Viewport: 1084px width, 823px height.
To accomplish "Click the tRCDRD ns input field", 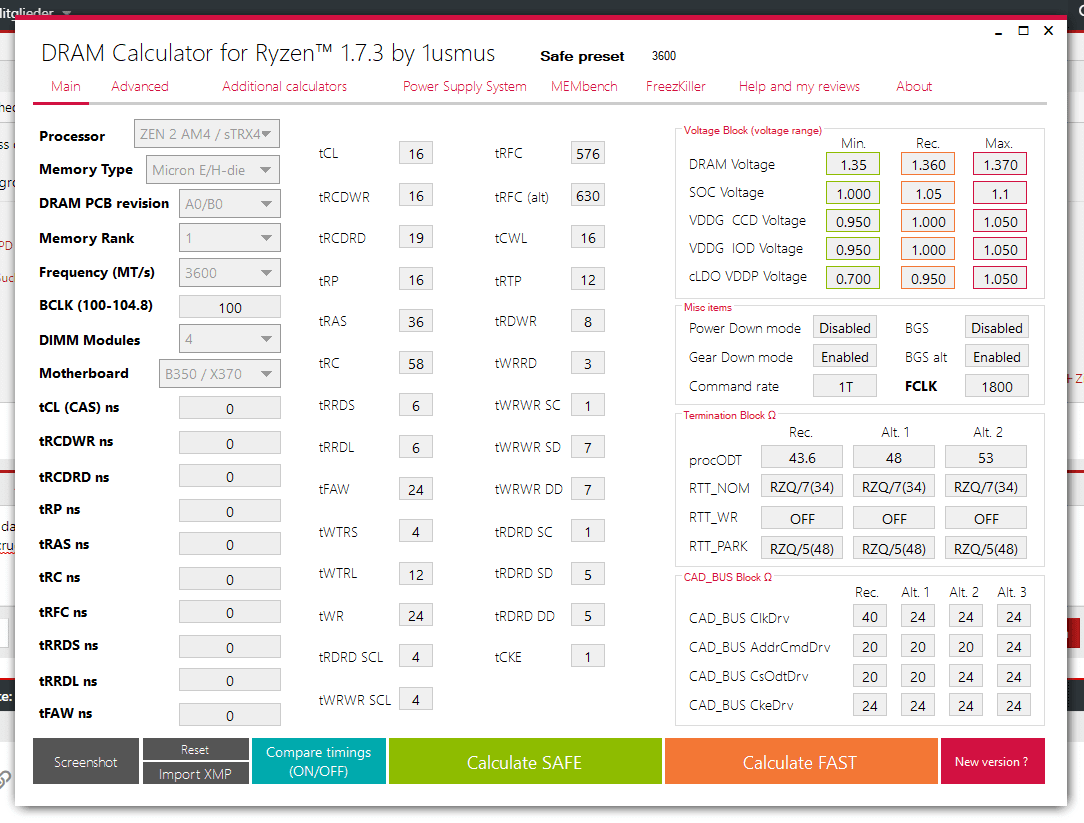I will [230, 477].
